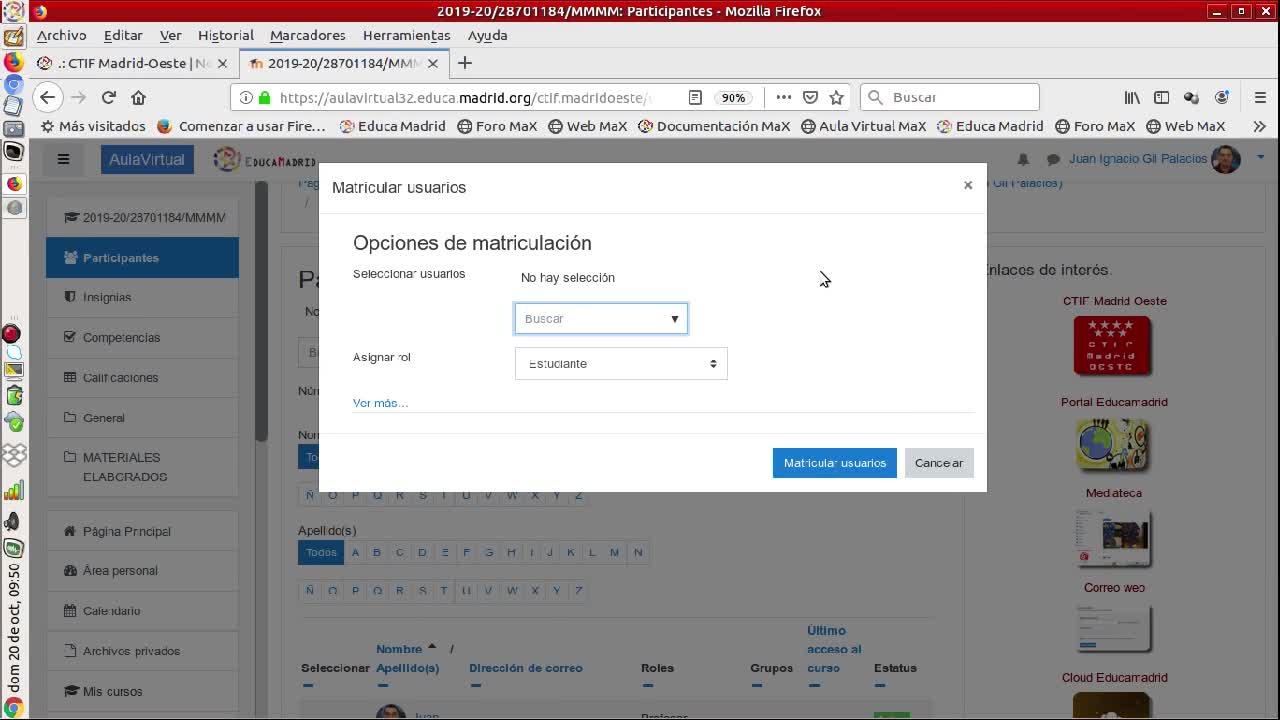Image resolution: width=1280 pixels, height=720 pixels.
Task: Open Mediateca thumbnail link
Action: [1113, 538]
